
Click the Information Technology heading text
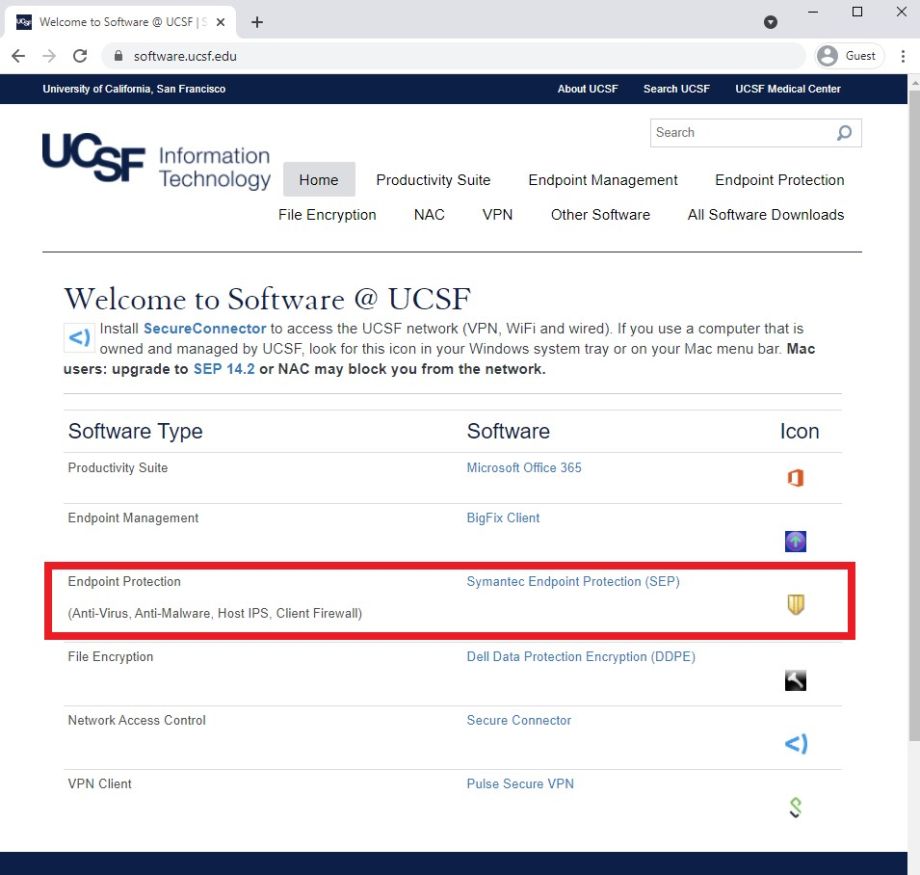(215, 167)
